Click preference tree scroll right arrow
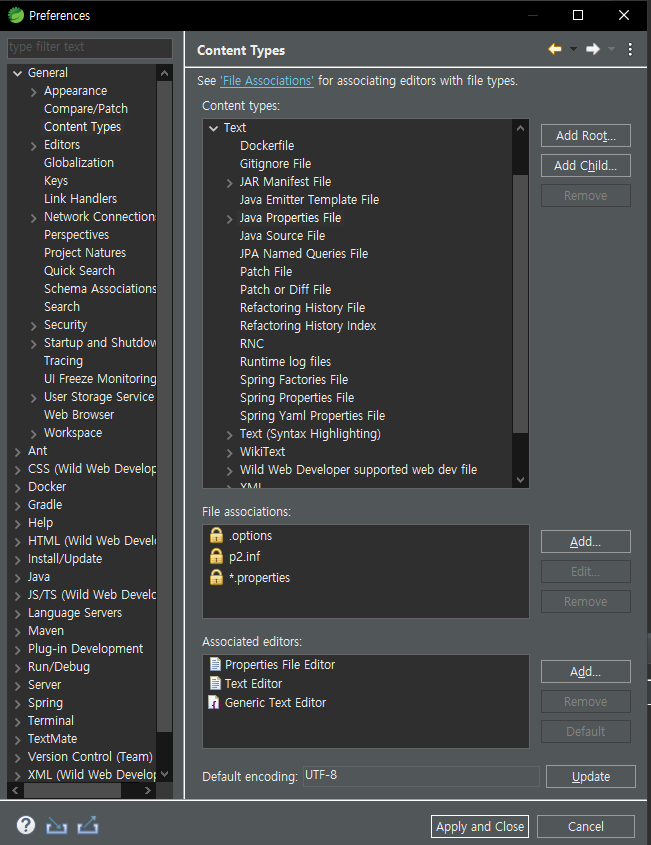Viewport: 651px width, 845px height. point(148,791)
